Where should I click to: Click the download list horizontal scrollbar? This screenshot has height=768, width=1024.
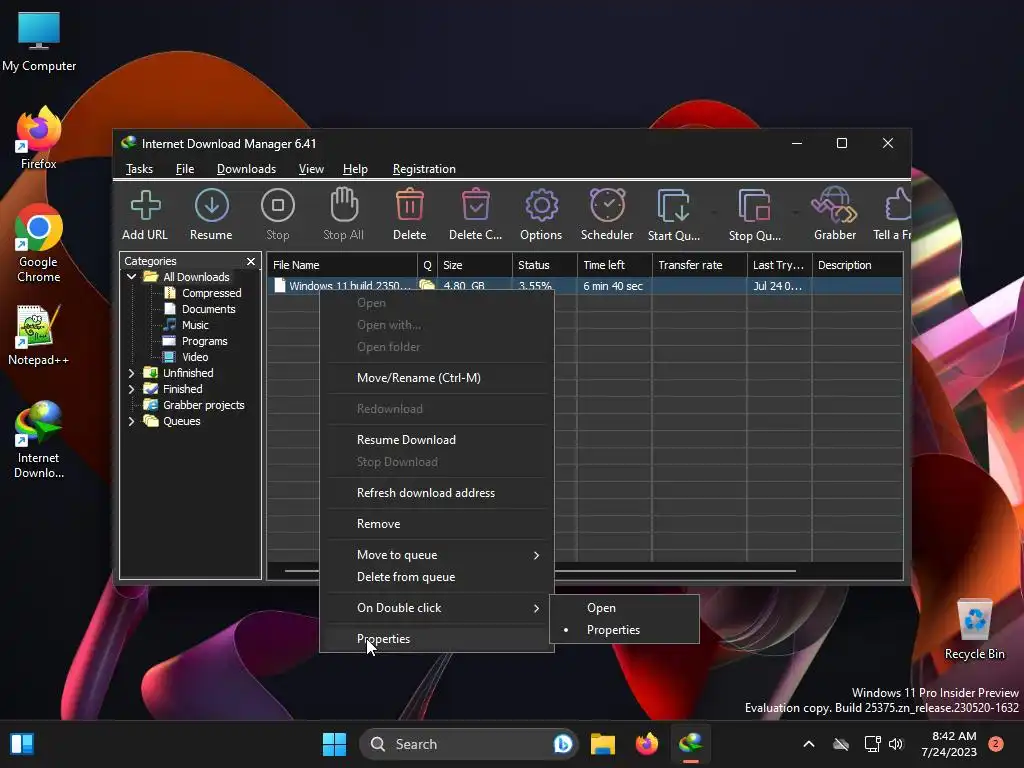(x=540, y=571)
